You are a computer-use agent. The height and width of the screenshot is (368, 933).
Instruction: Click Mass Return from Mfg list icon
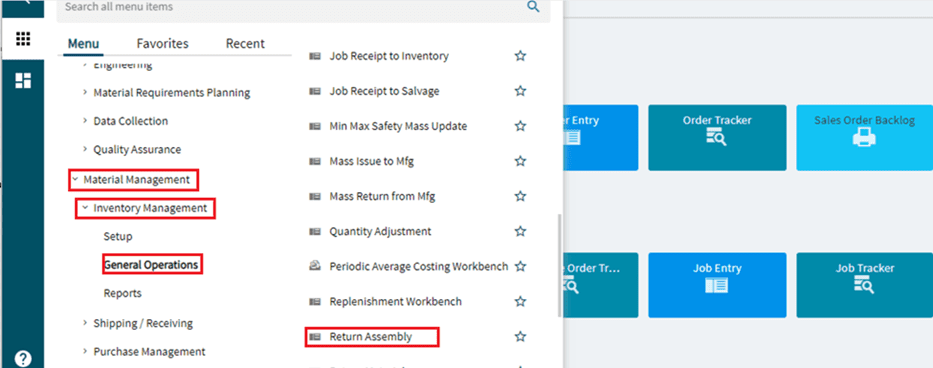315,197
